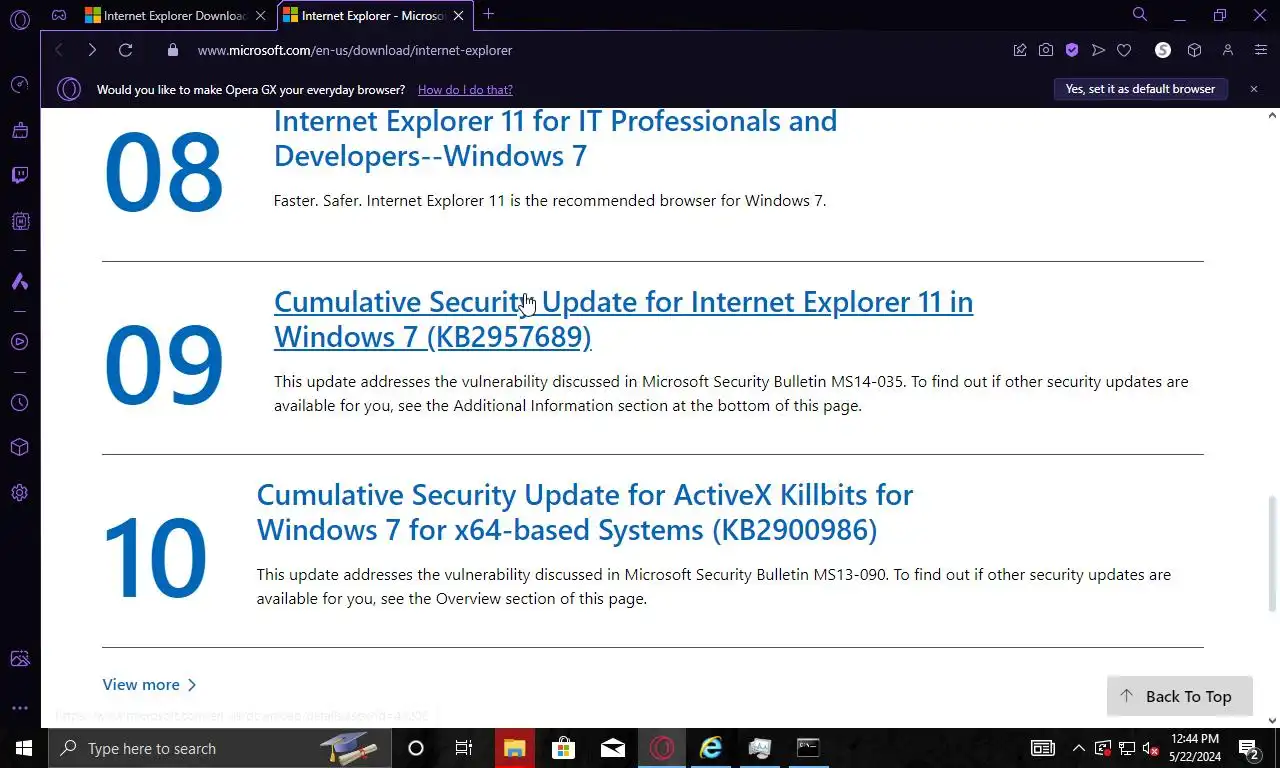Click the GX Corner gamepad icon
The image size is (1280, 768).
[59, 15]
